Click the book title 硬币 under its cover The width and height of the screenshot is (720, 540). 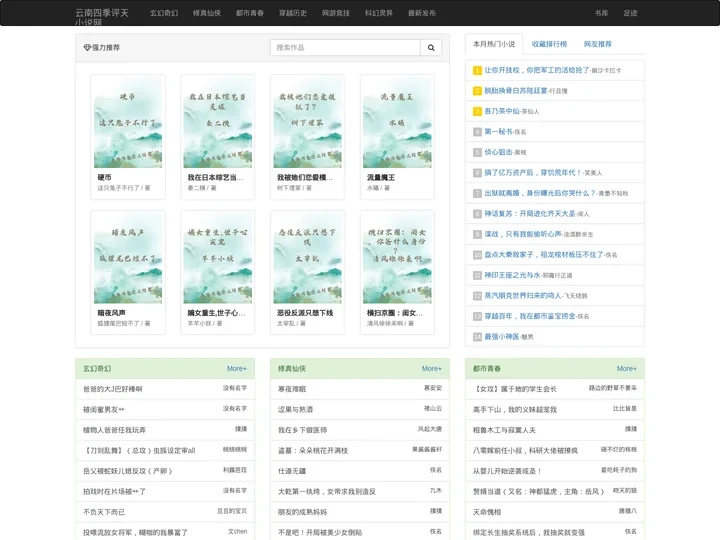[104, 177]
